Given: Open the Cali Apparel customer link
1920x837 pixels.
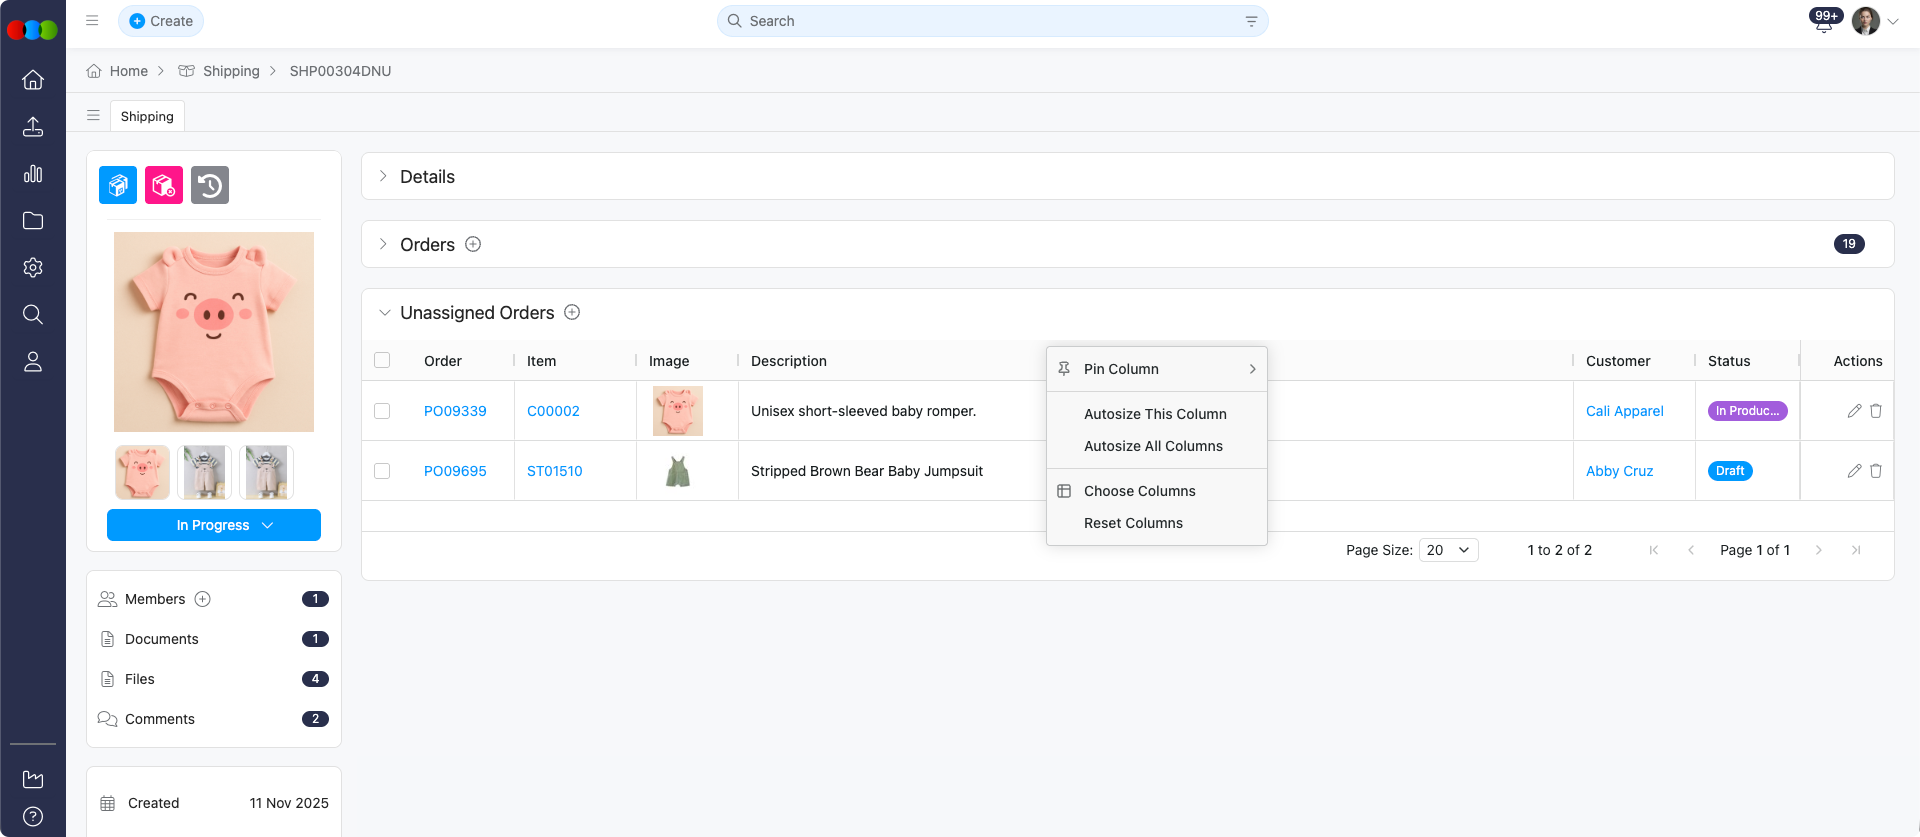Looking at the screenshot, I should click(x=1624, y=411).
